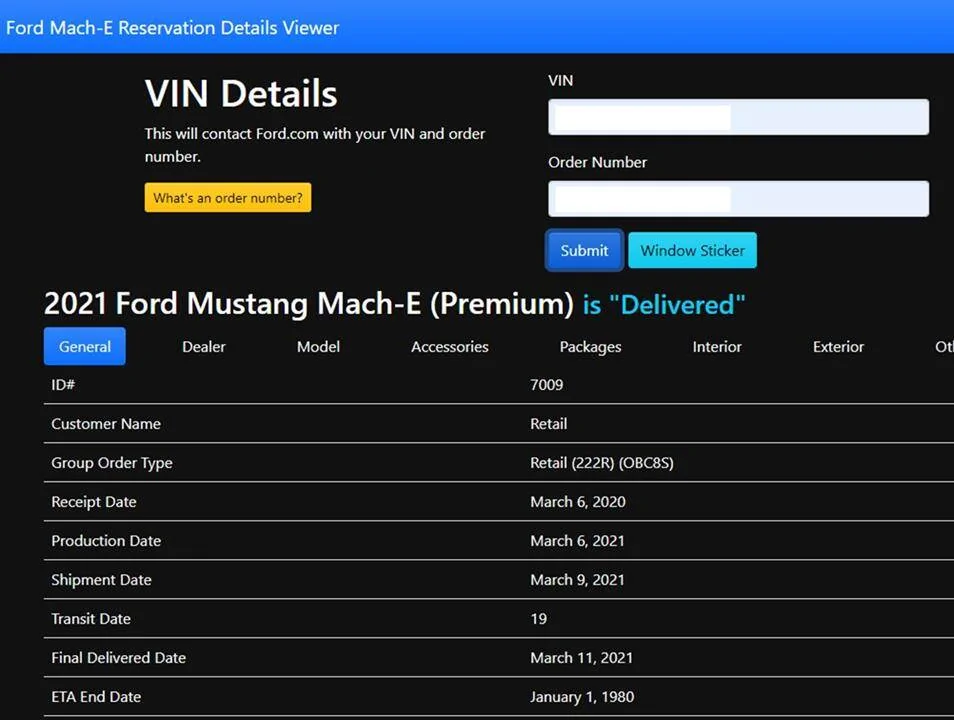This screenshot has width=954, height=720.
Task: Click the is "Delivered" status text
Action: [x=664, y=304]
